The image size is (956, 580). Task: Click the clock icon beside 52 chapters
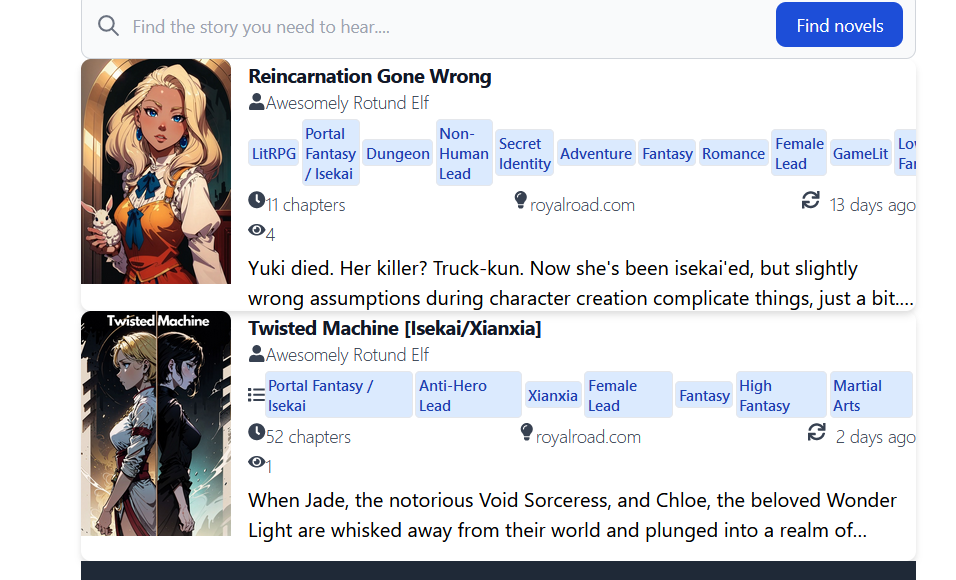click(x=256, y=433)
